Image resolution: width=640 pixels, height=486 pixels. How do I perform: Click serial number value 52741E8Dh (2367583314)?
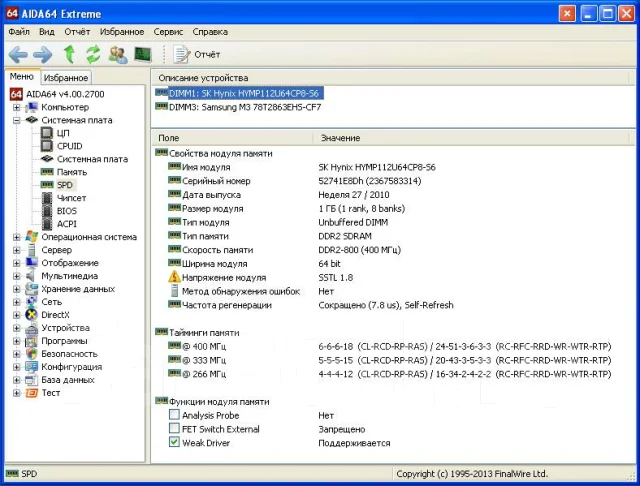coord(370,181)
